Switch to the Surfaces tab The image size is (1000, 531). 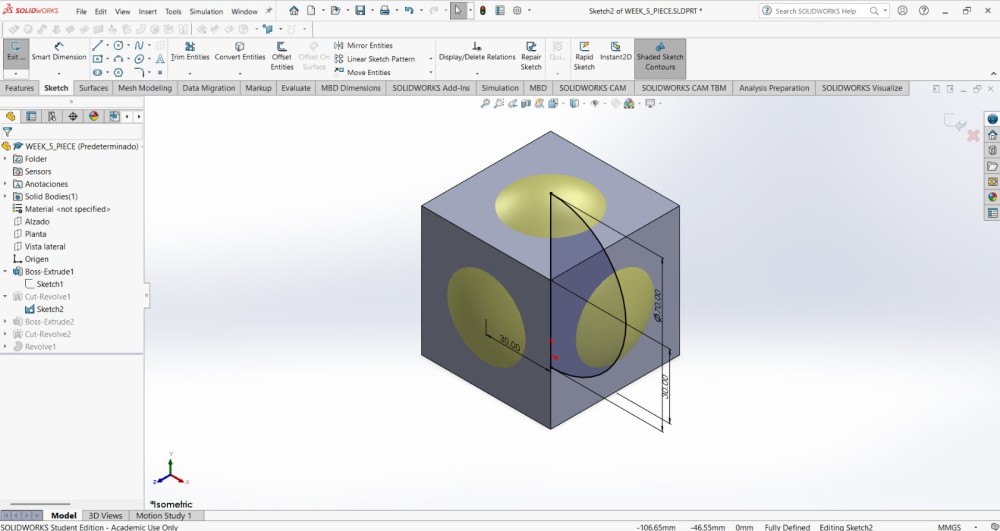[93, 88]
